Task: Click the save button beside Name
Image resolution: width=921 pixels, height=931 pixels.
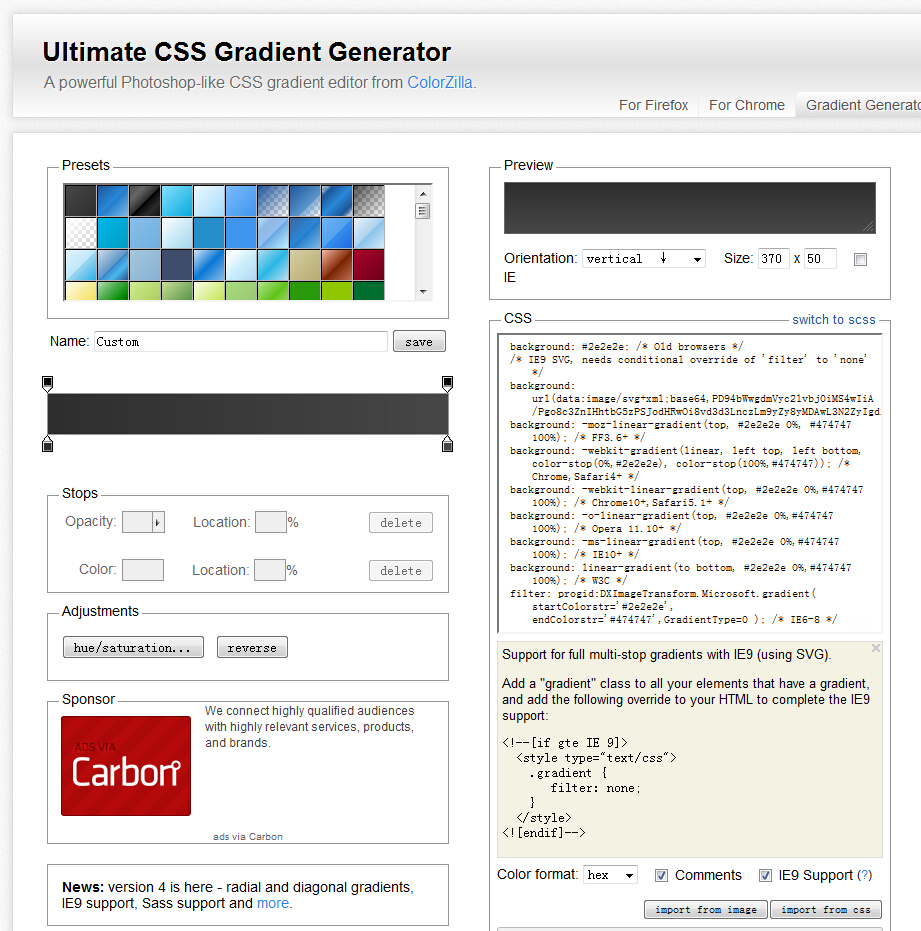Action: coord(419,341)
